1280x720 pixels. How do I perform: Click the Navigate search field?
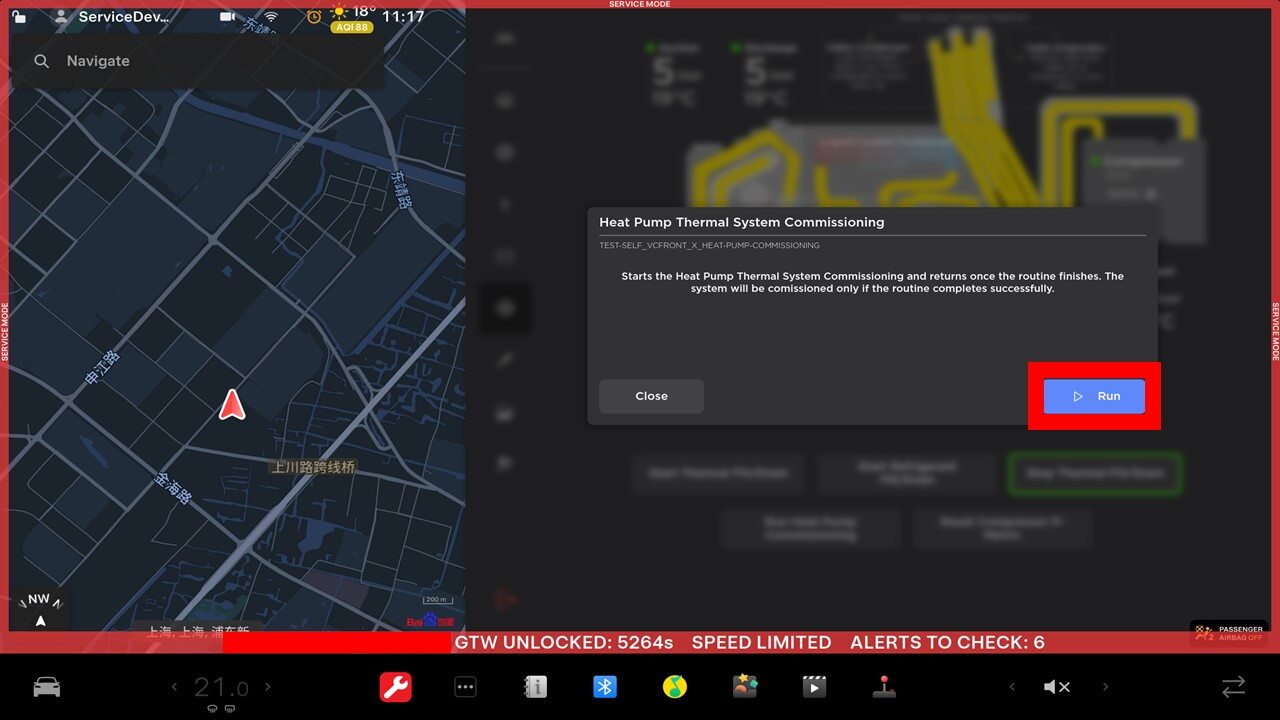(200, 61)
